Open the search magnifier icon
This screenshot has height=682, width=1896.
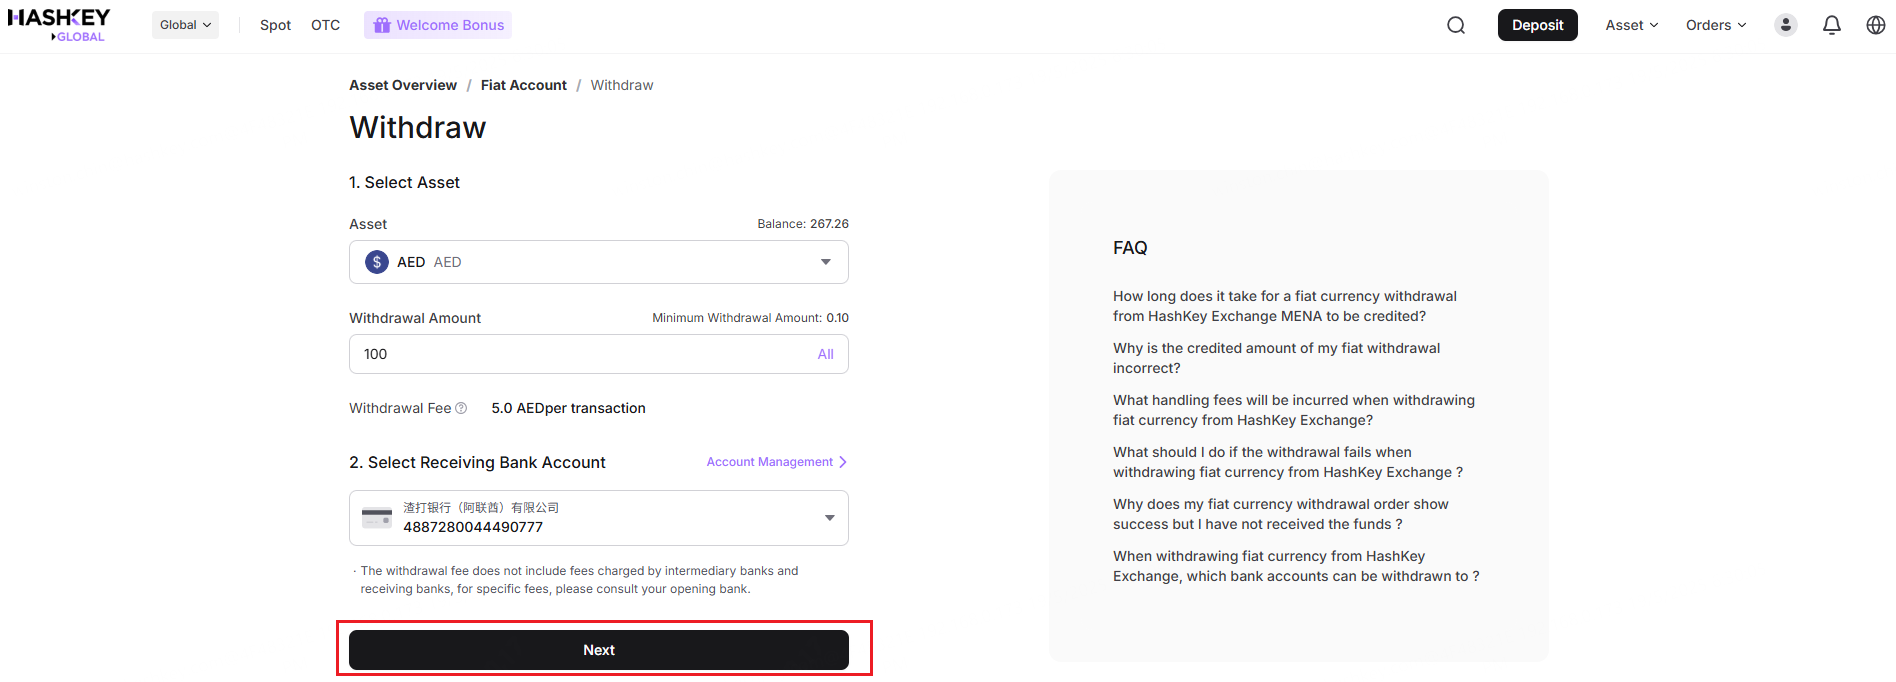tap(1456, 25)
